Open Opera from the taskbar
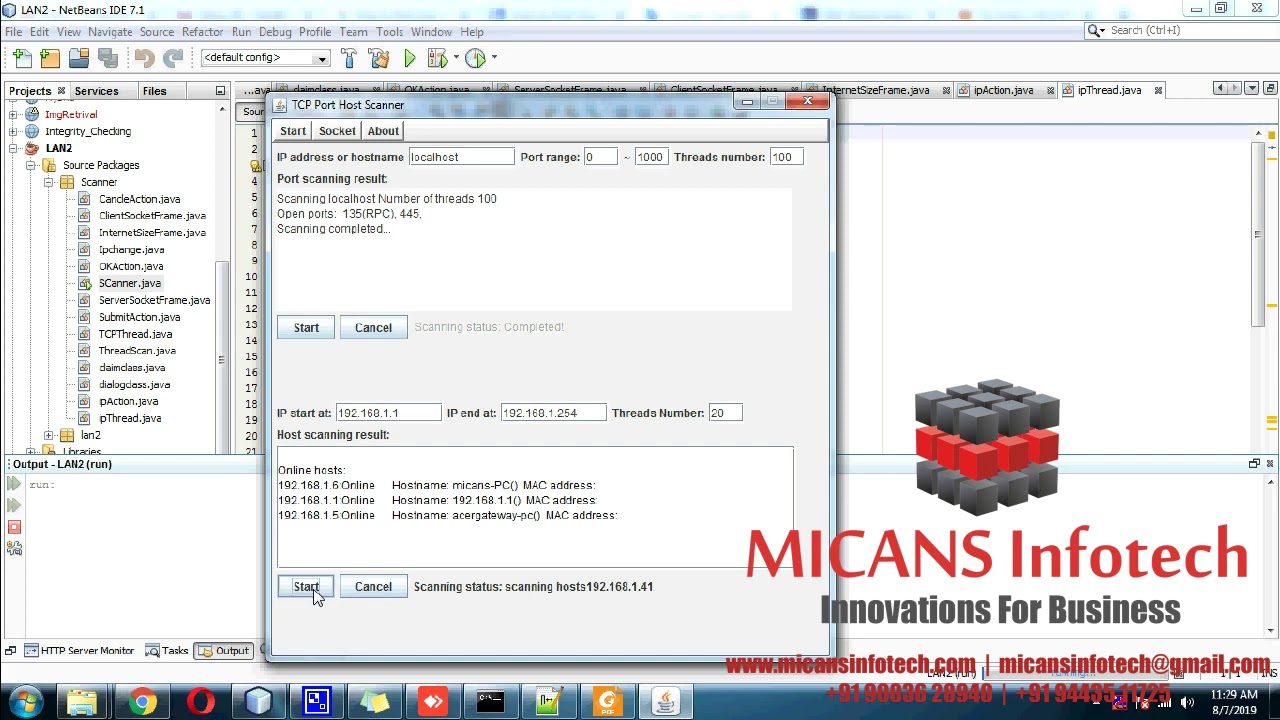 pyautogui.click(x=200, y=703)
